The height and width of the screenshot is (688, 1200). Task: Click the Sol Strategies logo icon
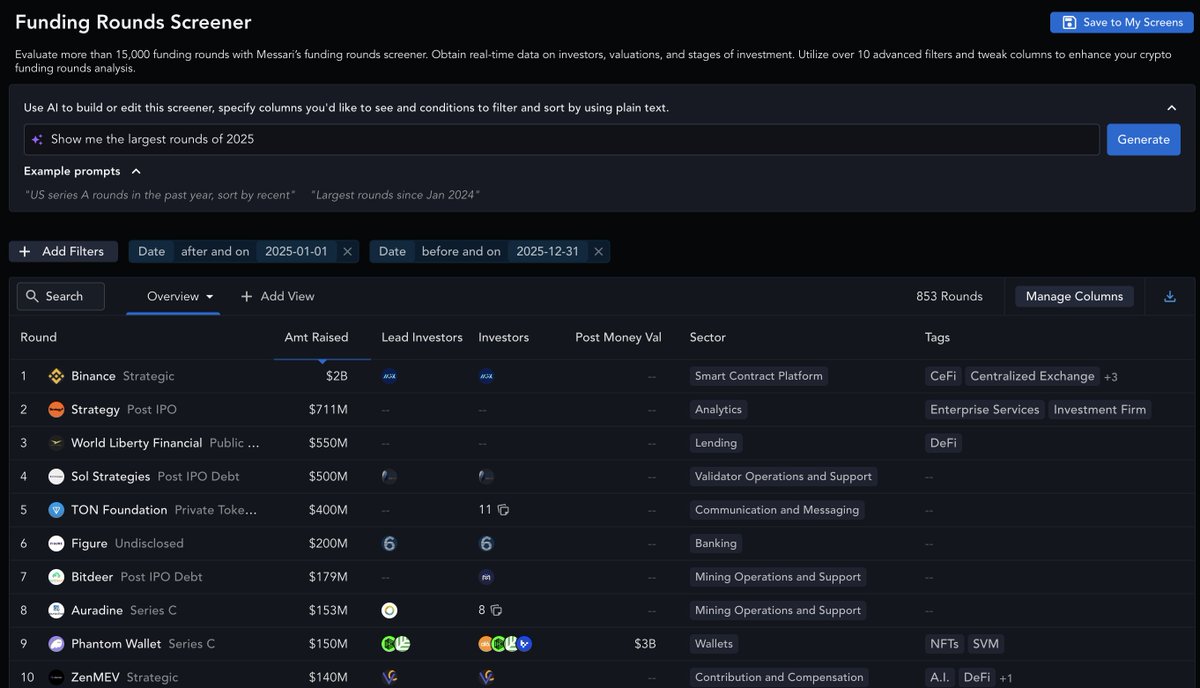[56, 477]
